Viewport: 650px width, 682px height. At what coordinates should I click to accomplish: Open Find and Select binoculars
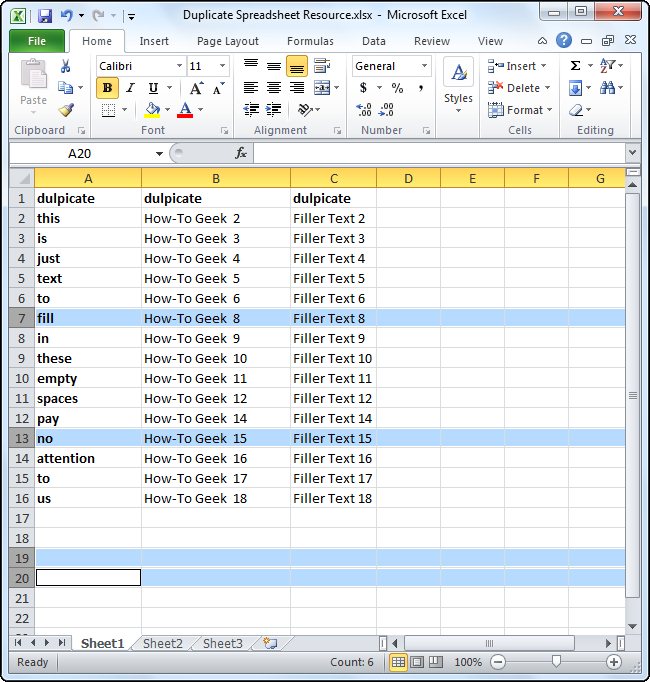(607, 88)
